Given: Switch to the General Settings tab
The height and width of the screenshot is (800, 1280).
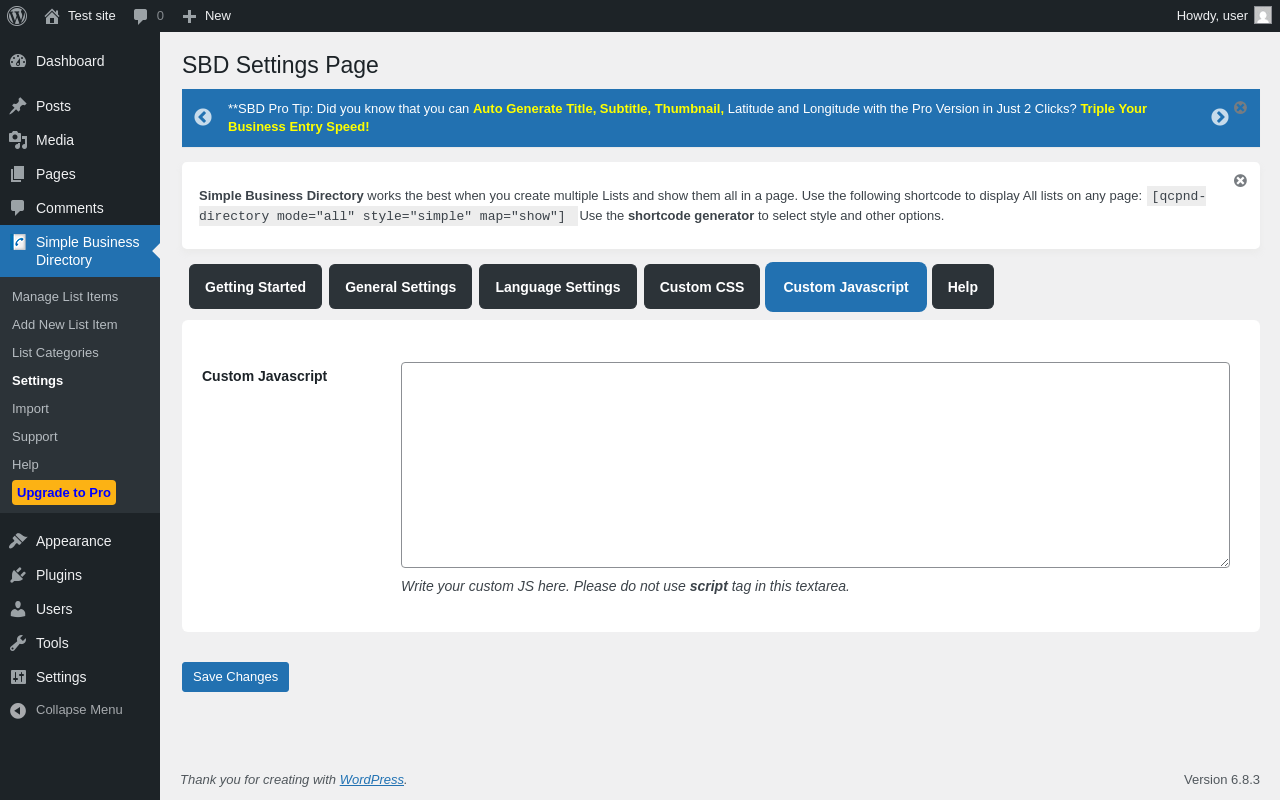Looking at the screenshot, I should 400,287.
